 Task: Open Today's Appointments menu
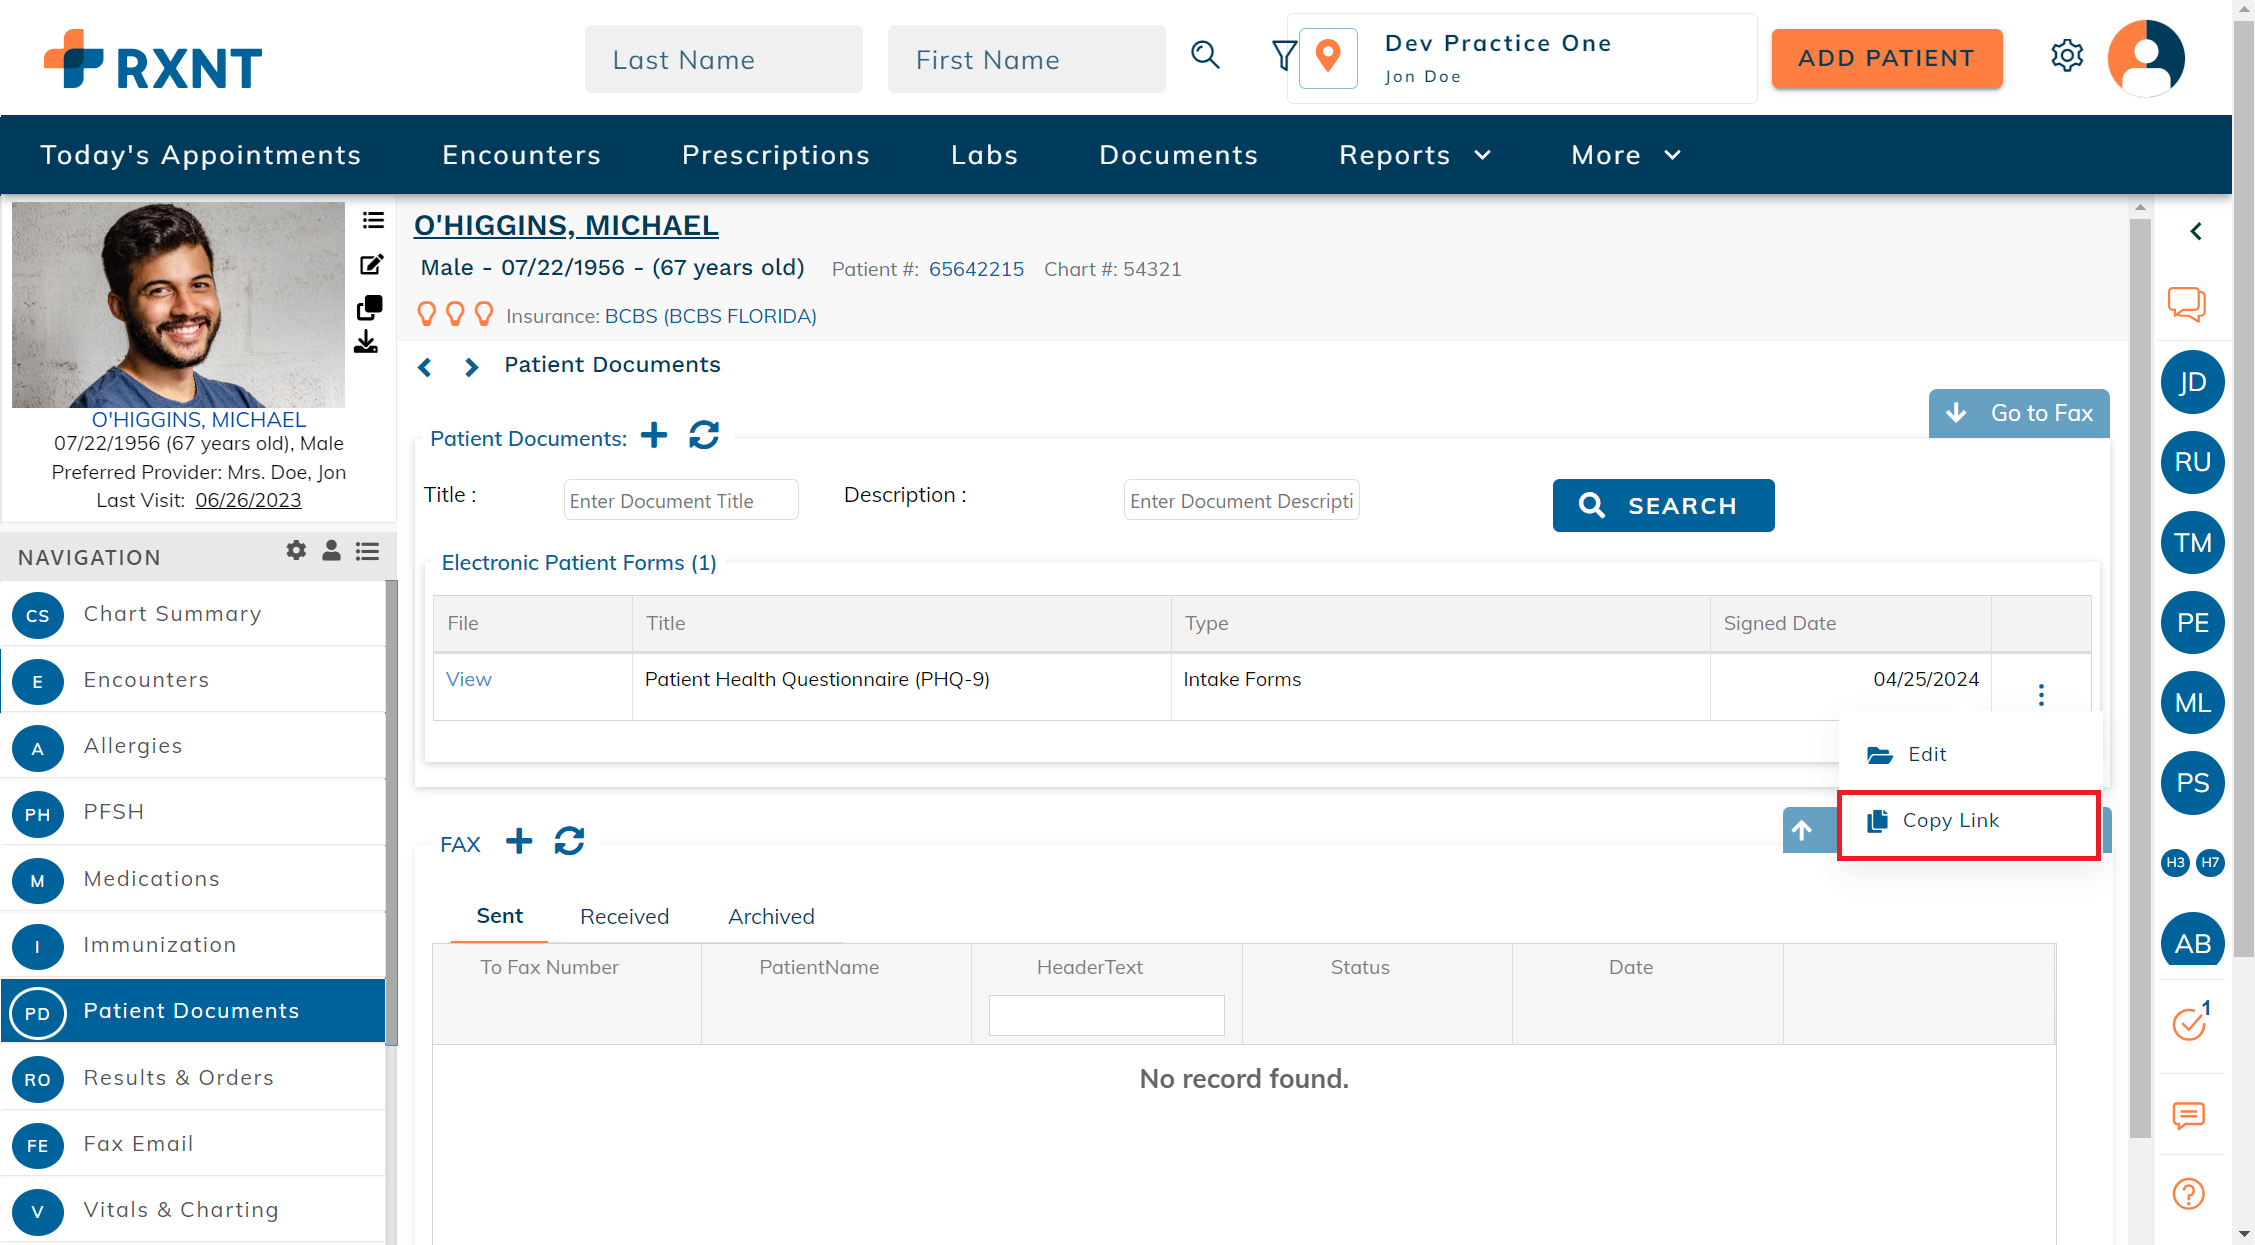click(x=201, y=155)
